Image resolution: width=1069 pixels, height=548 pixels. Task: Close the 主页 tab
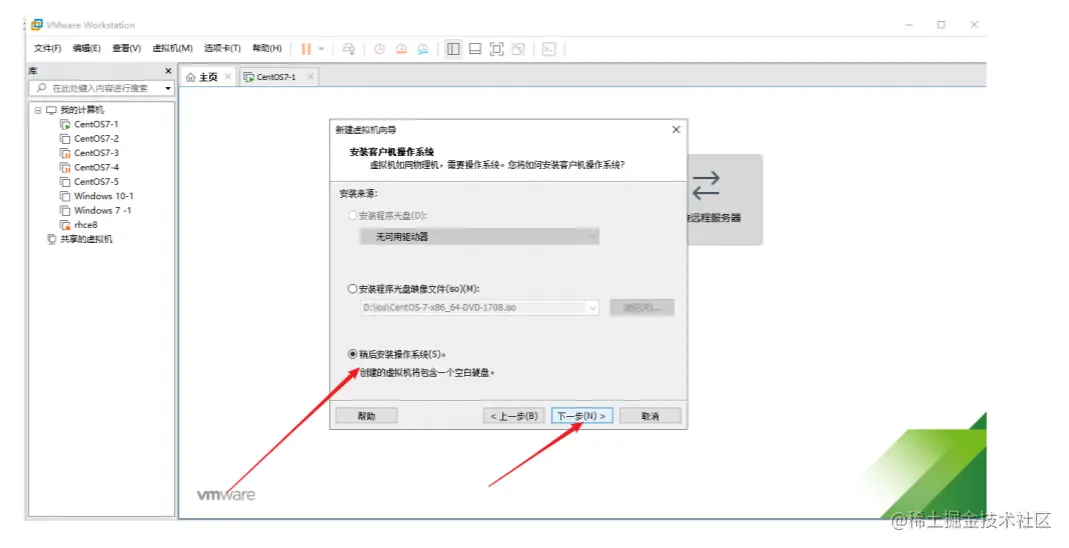coord(228,76)
